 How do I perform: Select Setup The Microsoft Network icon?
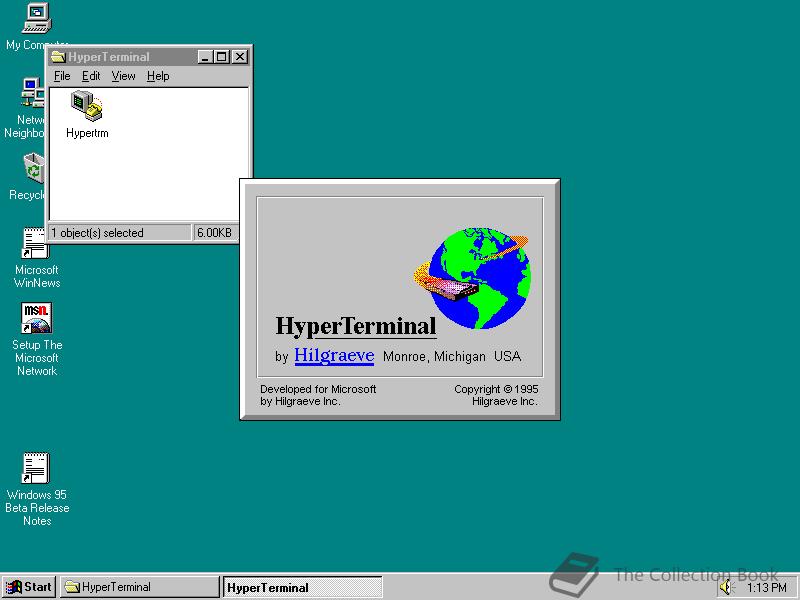point(36,318)
